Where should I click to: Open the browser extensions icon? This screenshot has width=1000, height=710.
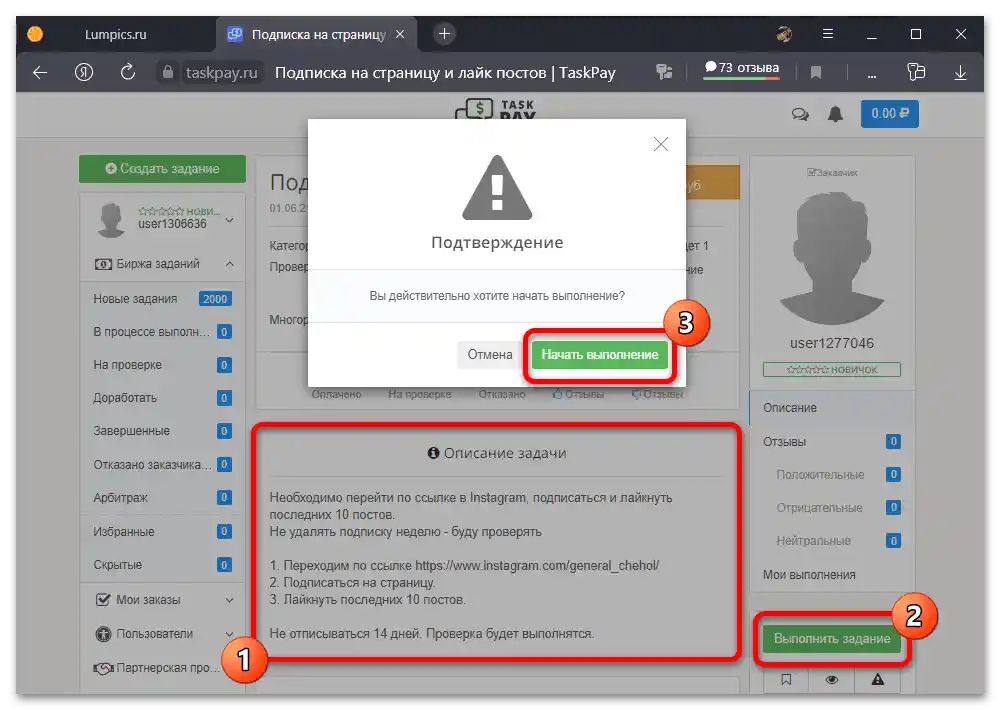click(916, 72)
